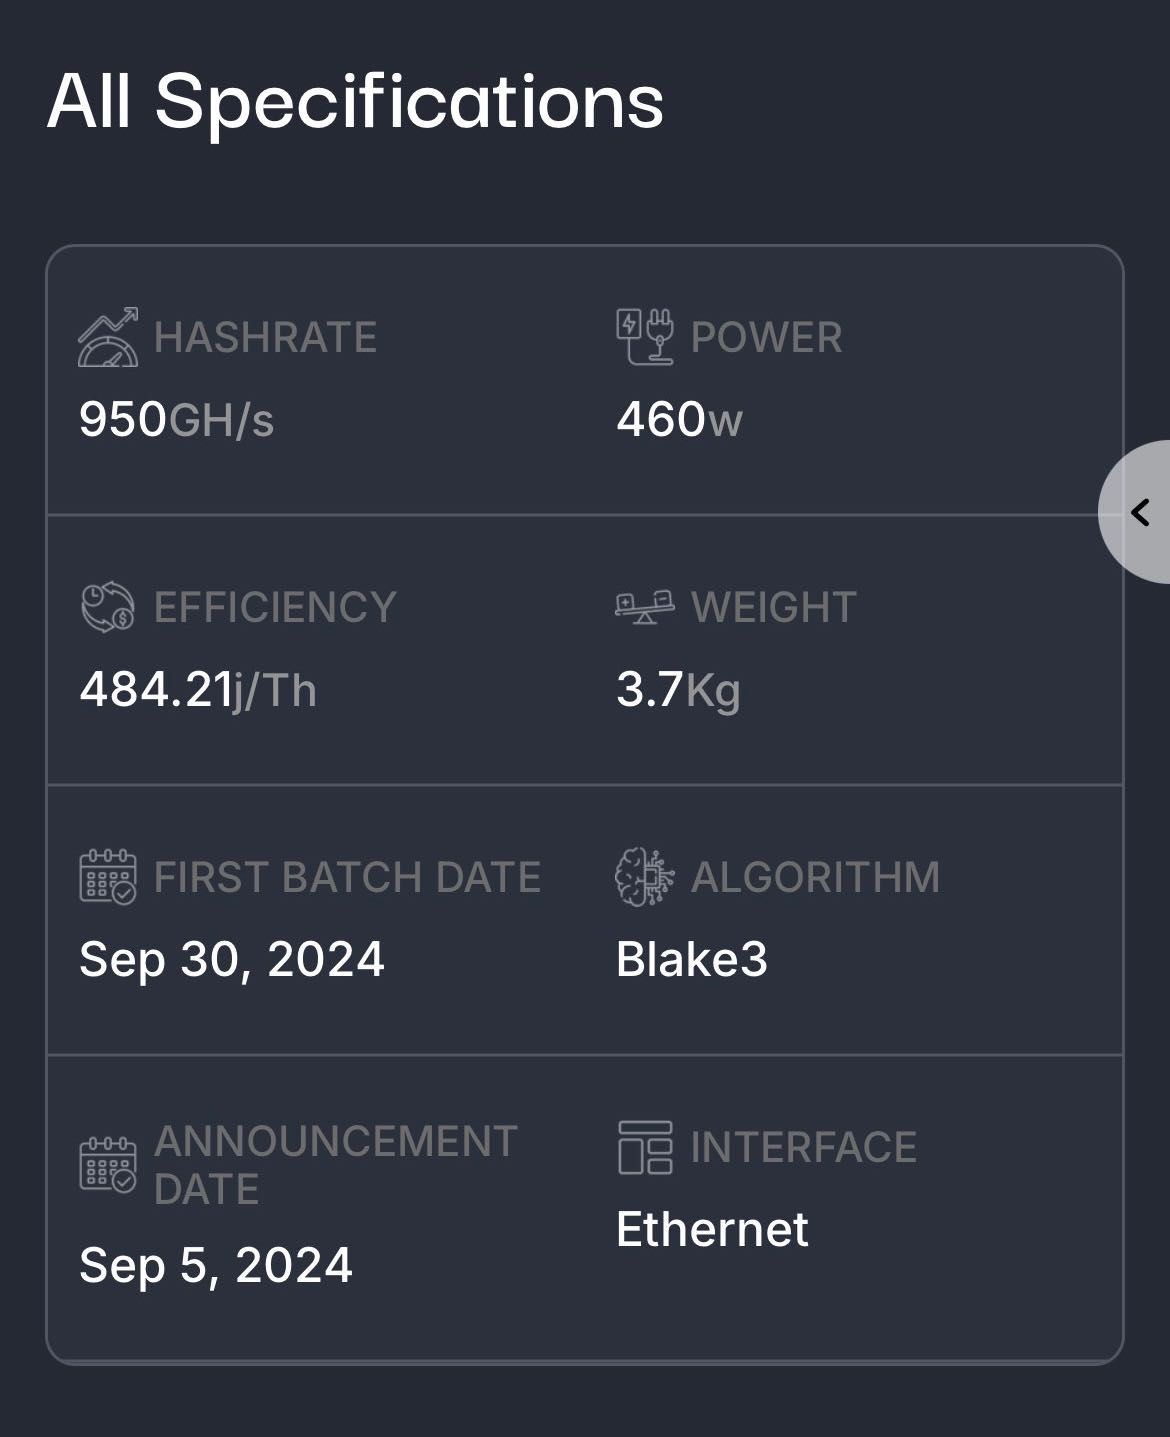Click the 484.21j/Th efficiency value
The height and width of the screenshot is (1437, 1170).
tap(198, 690)
